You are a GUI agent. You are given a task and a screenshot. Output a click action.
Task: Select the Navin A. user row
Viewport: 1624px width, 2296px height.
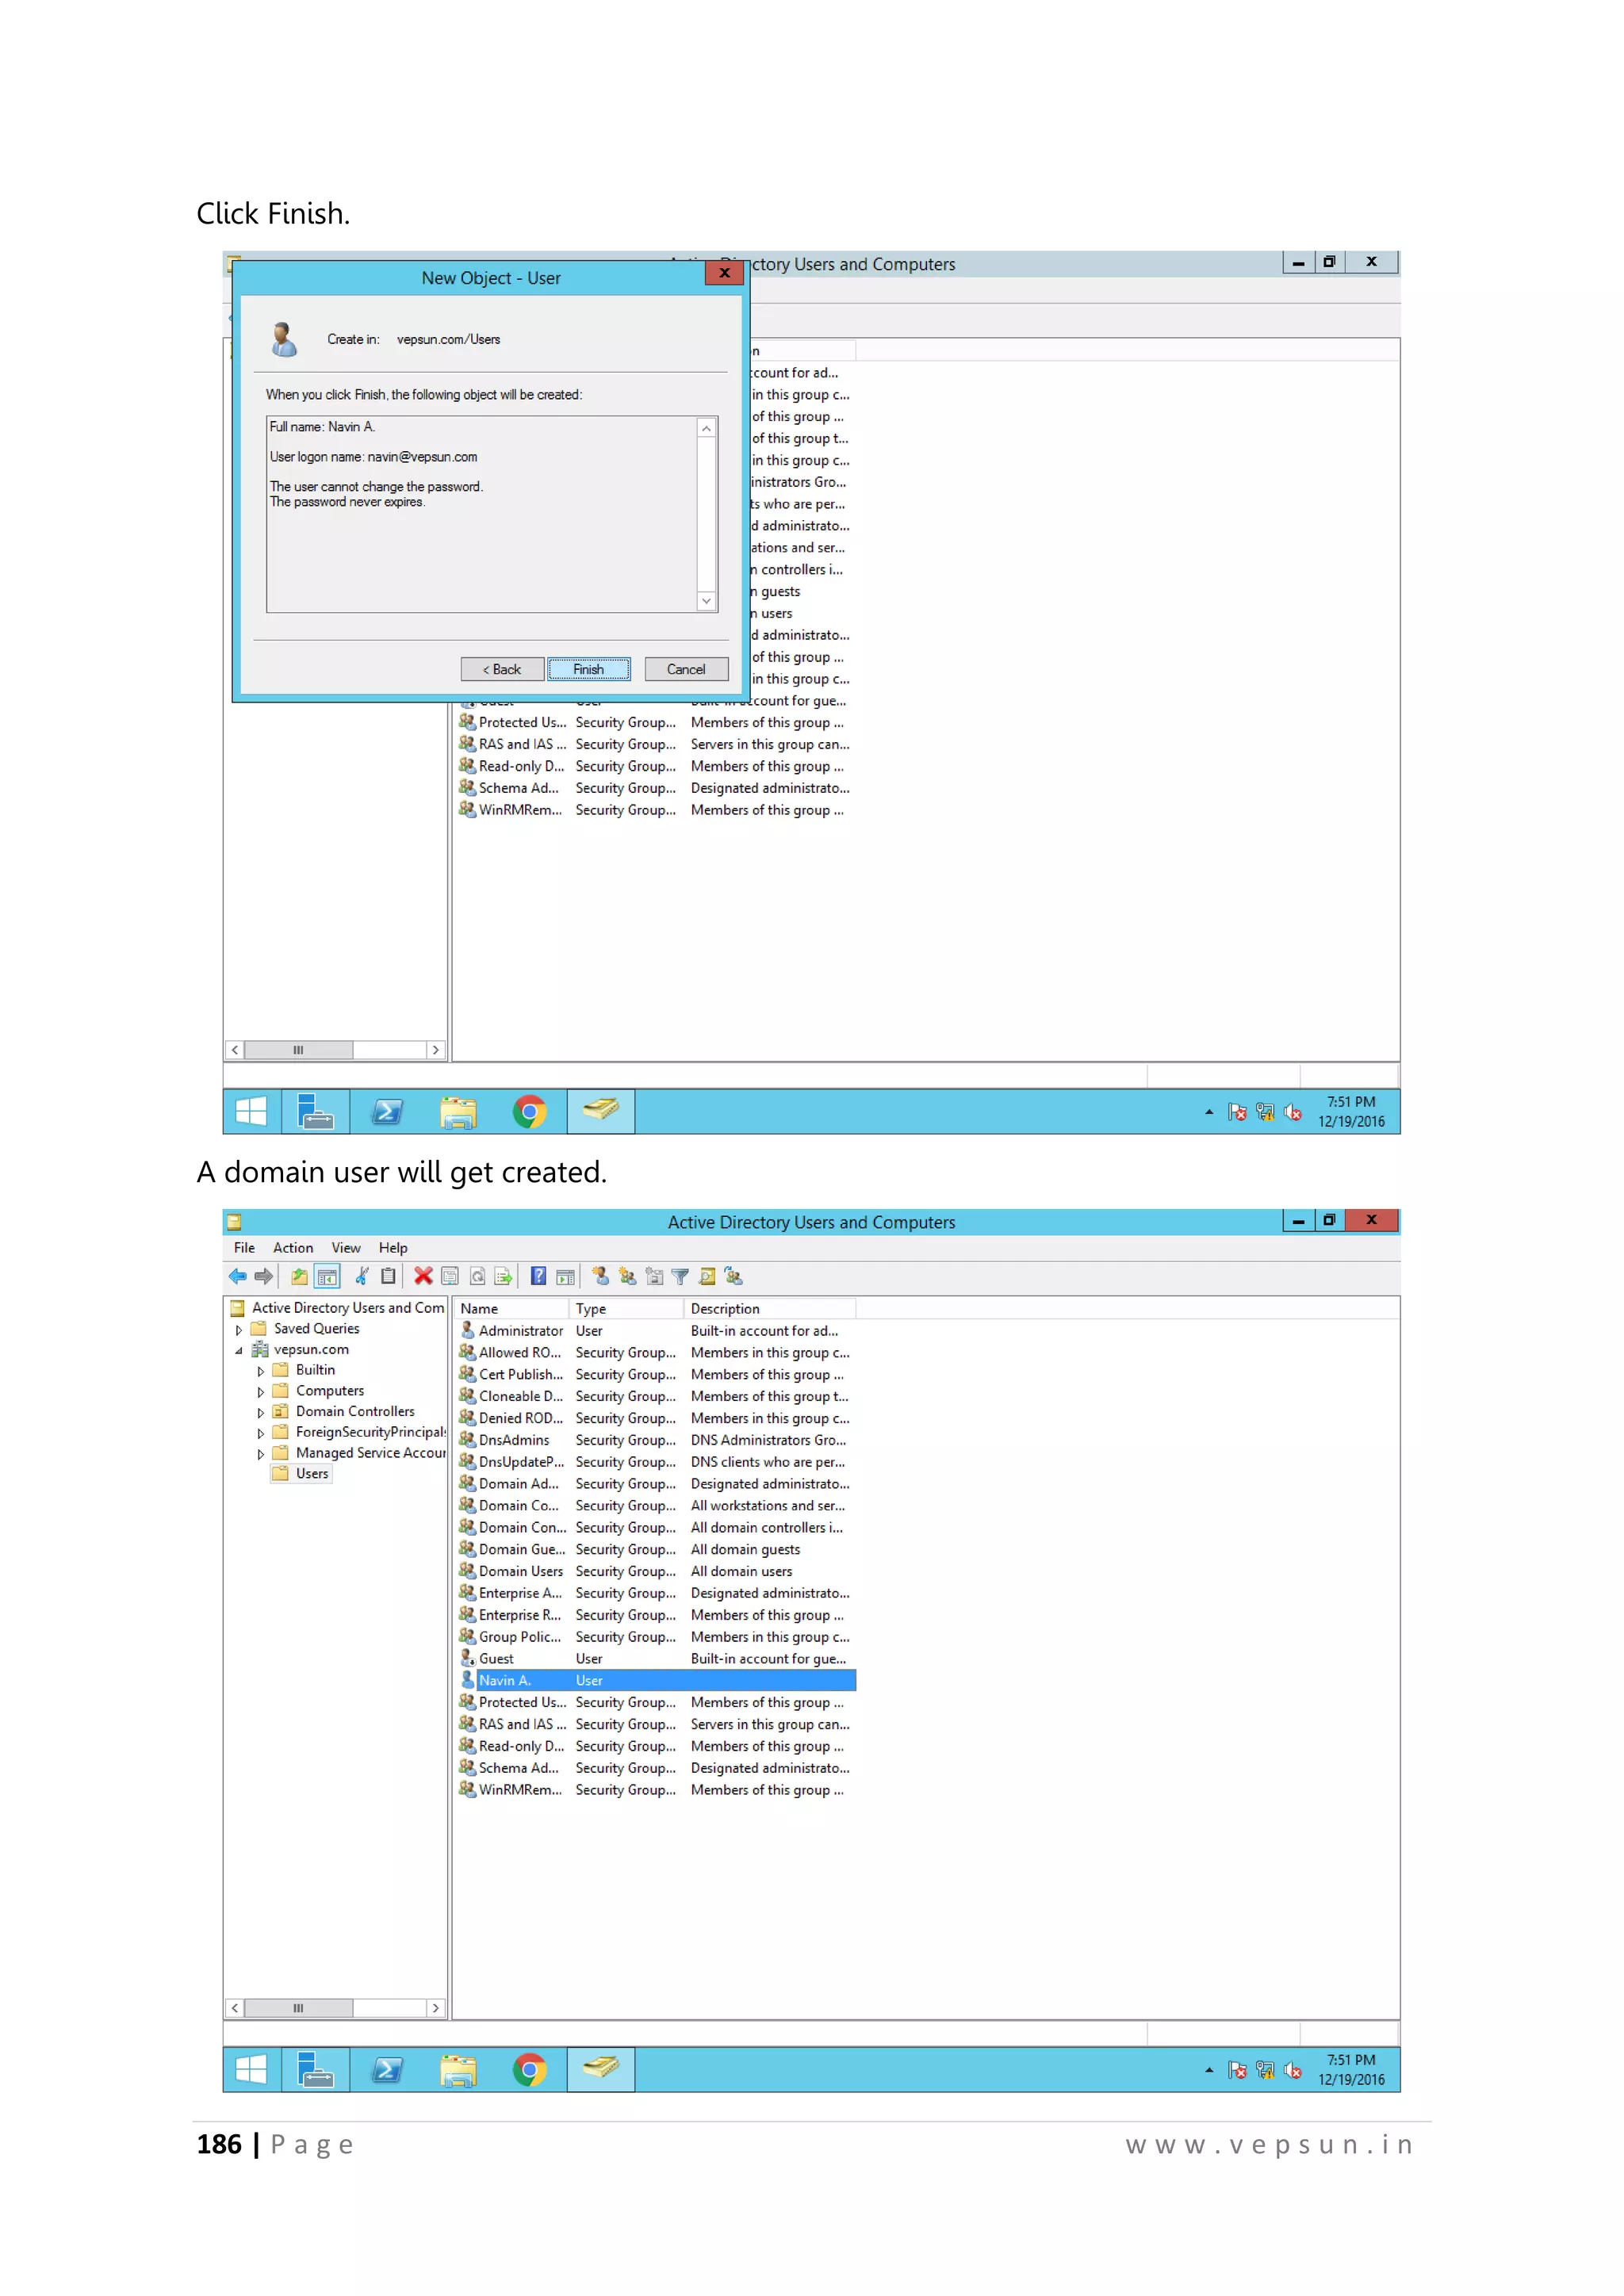pyautogui.click(x=505, y=1680)
